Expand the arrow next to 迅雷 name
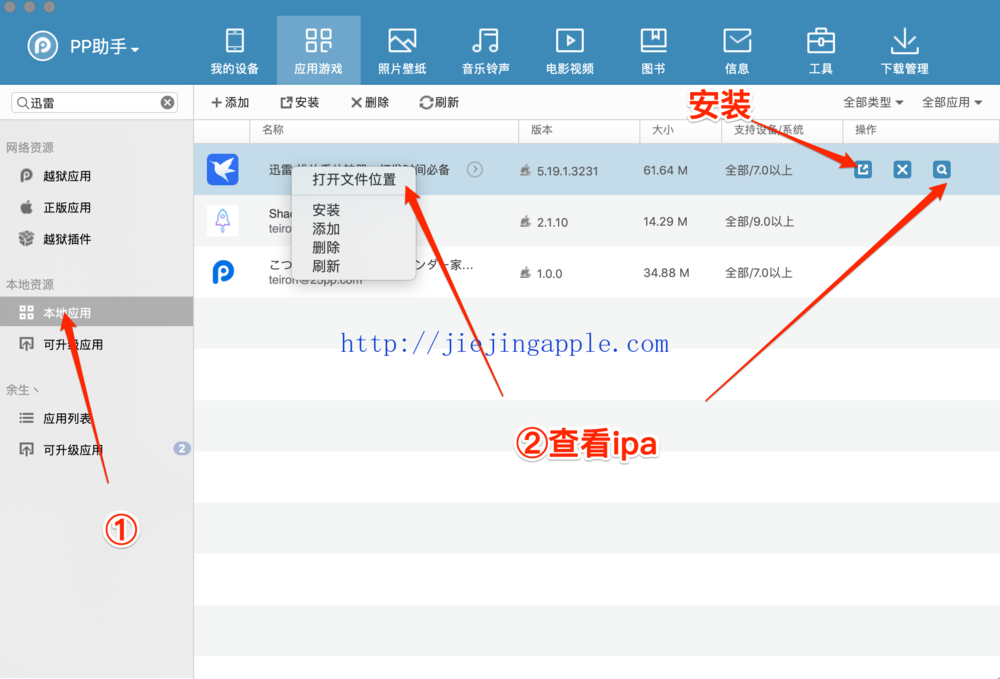The image size is (1000, 679). (474, 170)
